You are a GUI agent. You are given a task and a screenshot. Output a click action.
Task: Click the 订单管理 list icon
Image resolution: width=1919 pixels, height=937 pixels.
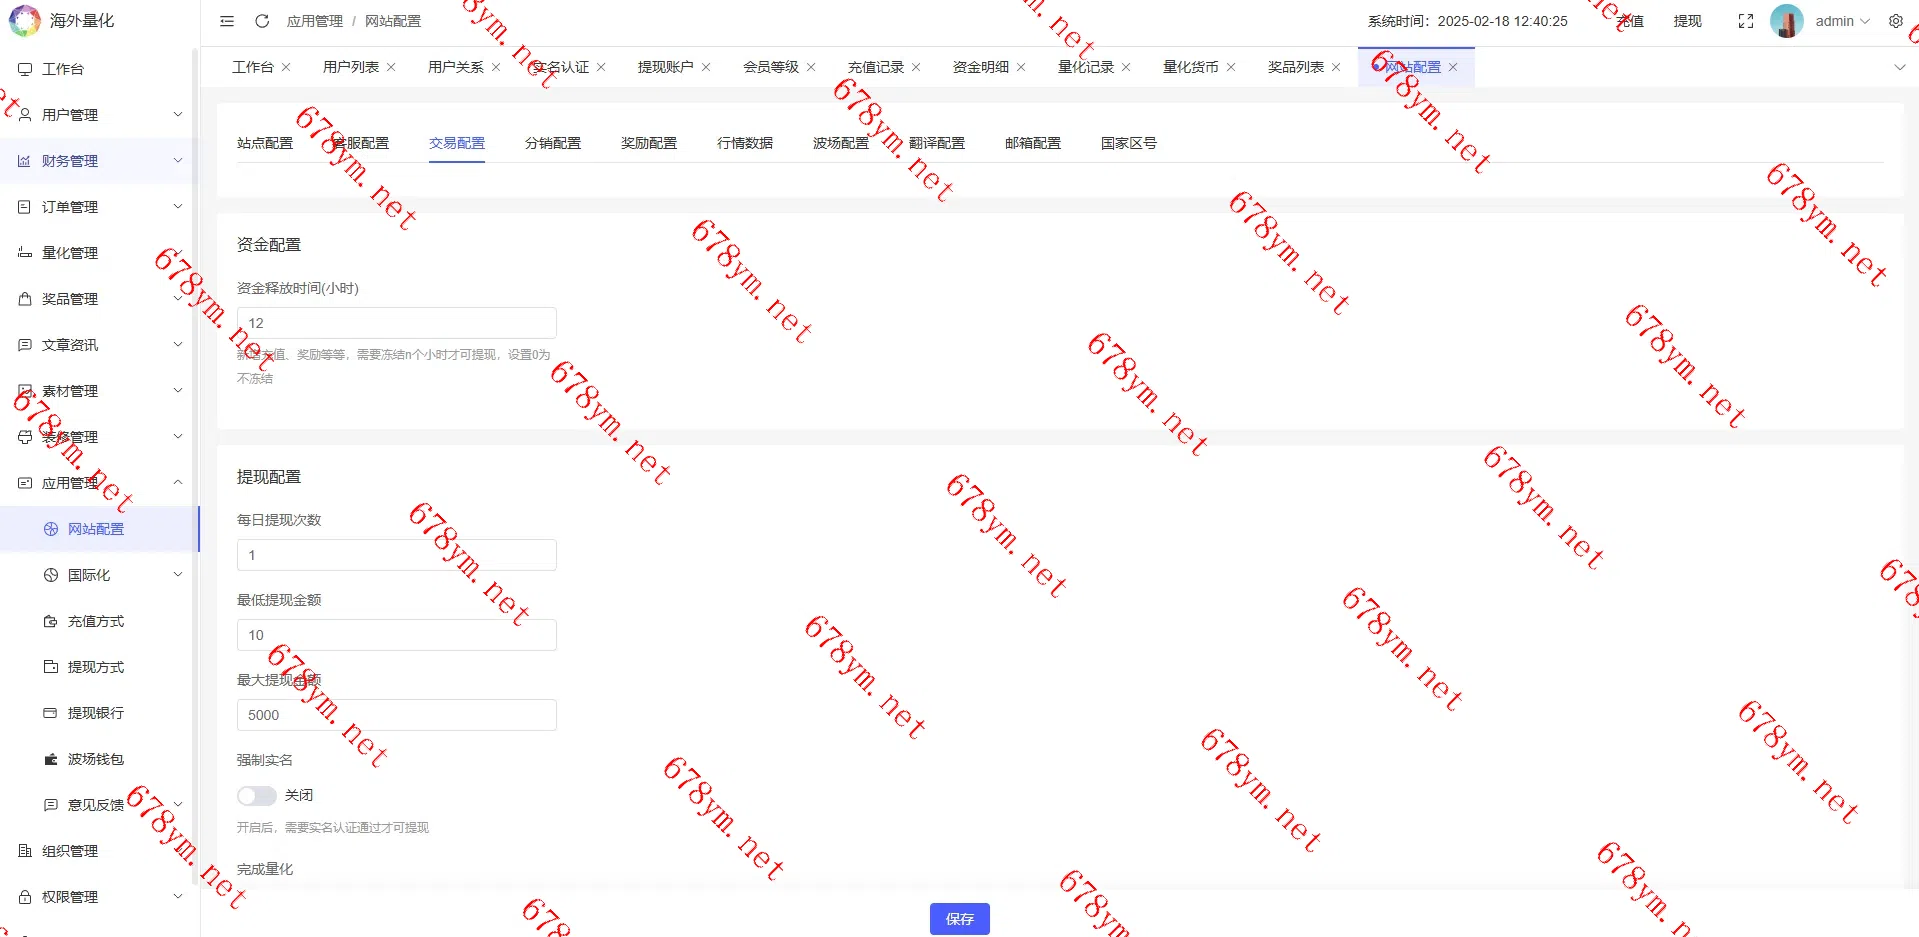tap(25, 207)
